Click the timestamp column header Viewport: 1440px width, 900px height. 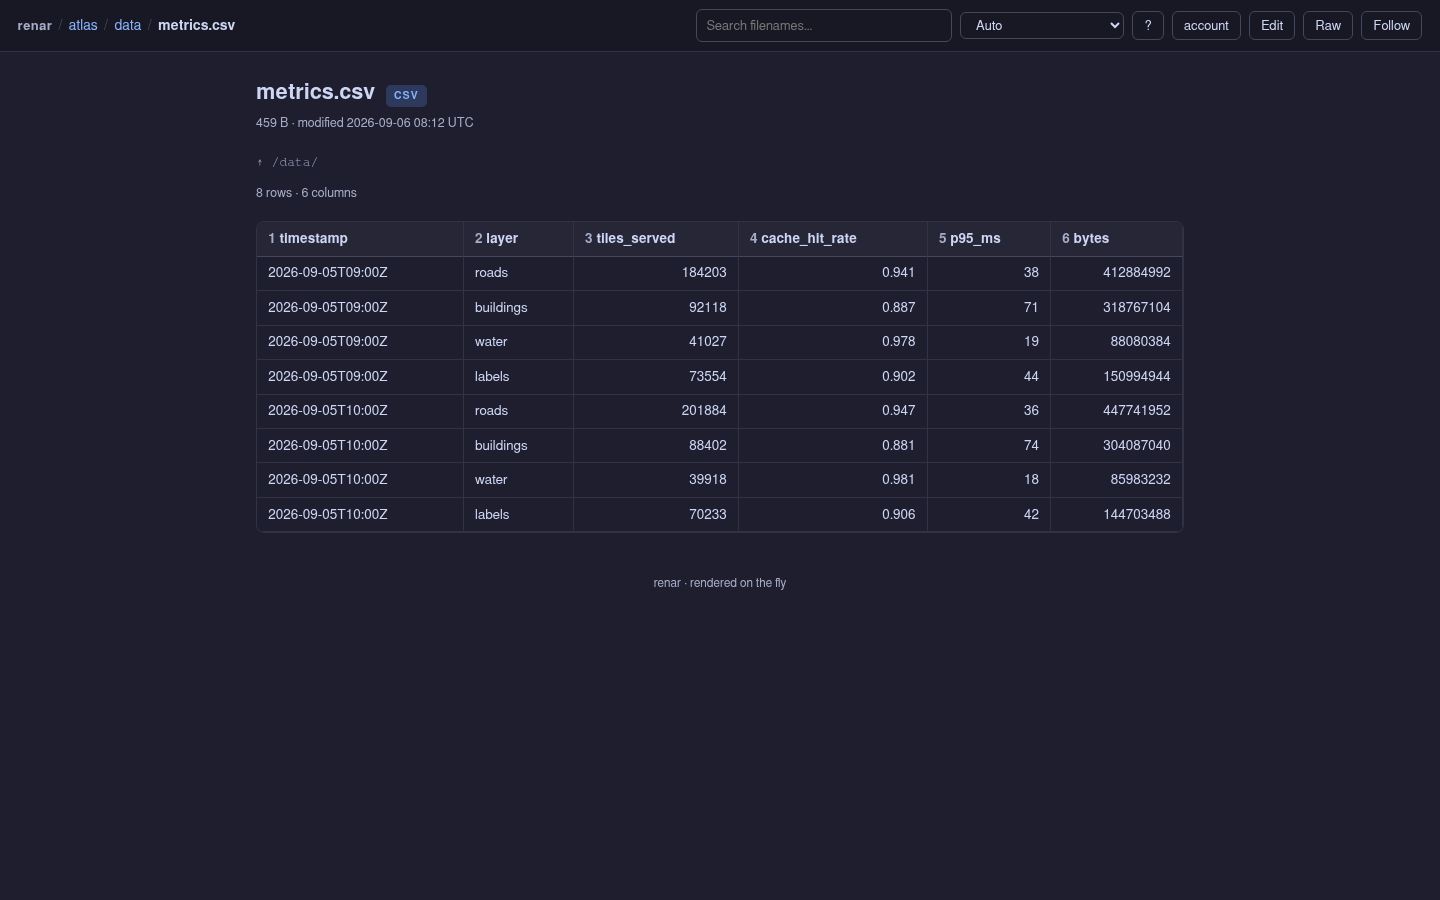360,239
